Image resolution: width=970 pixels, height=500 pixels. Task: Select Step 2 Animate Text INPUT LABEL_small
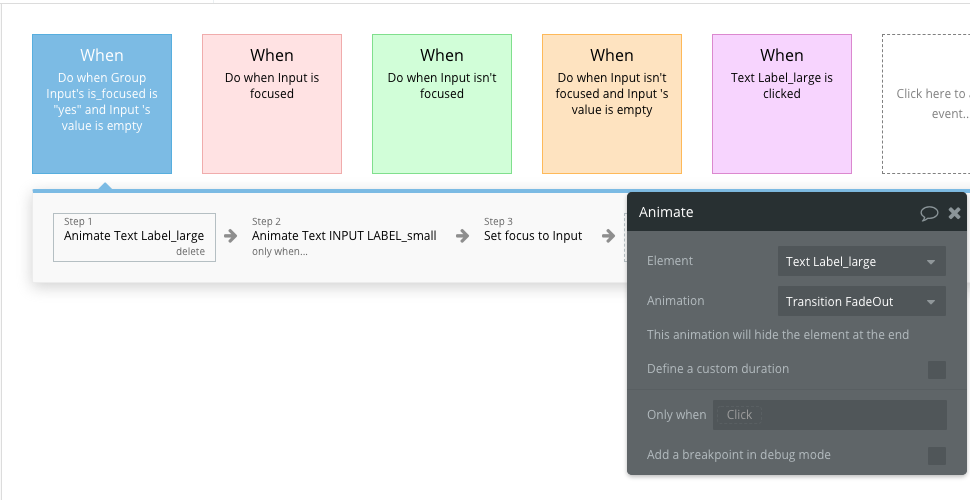[x=344, y=236]
